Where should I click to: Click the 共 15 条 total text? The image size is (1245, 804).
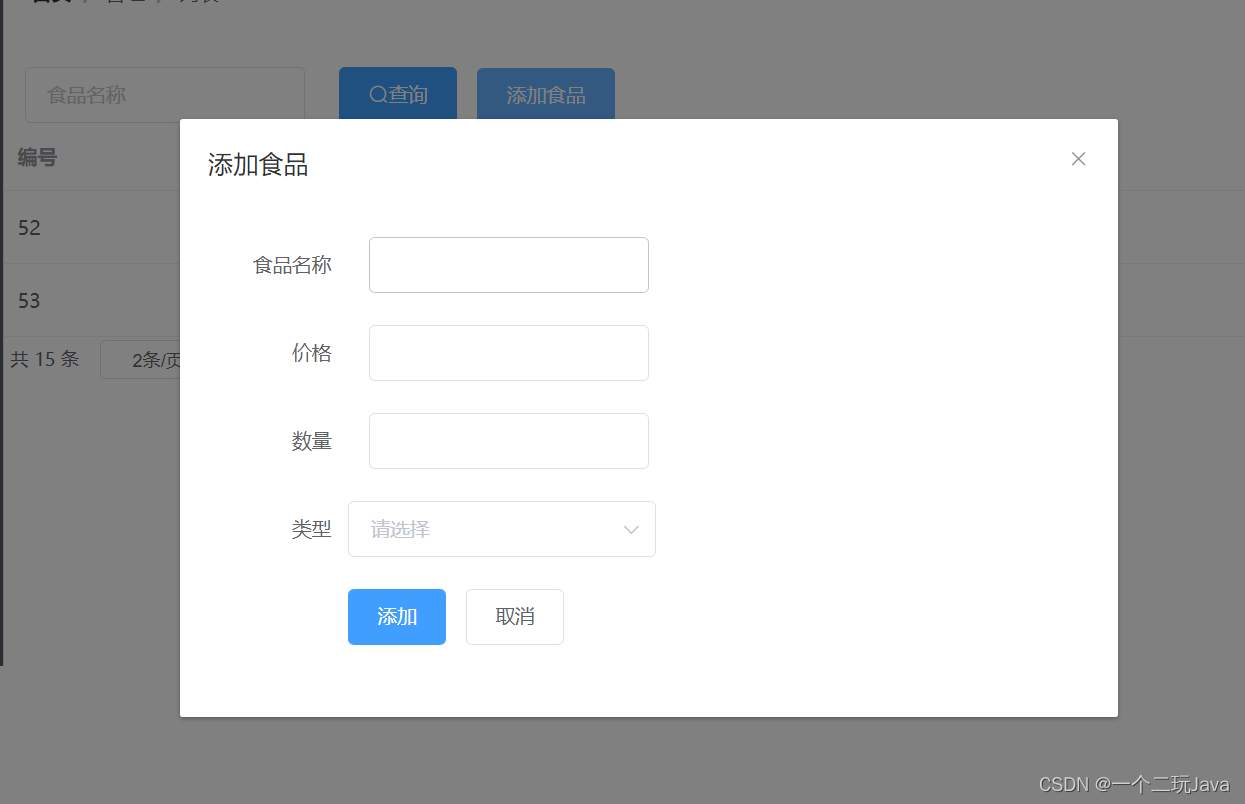pyautogui.click(x=44, y=359)
